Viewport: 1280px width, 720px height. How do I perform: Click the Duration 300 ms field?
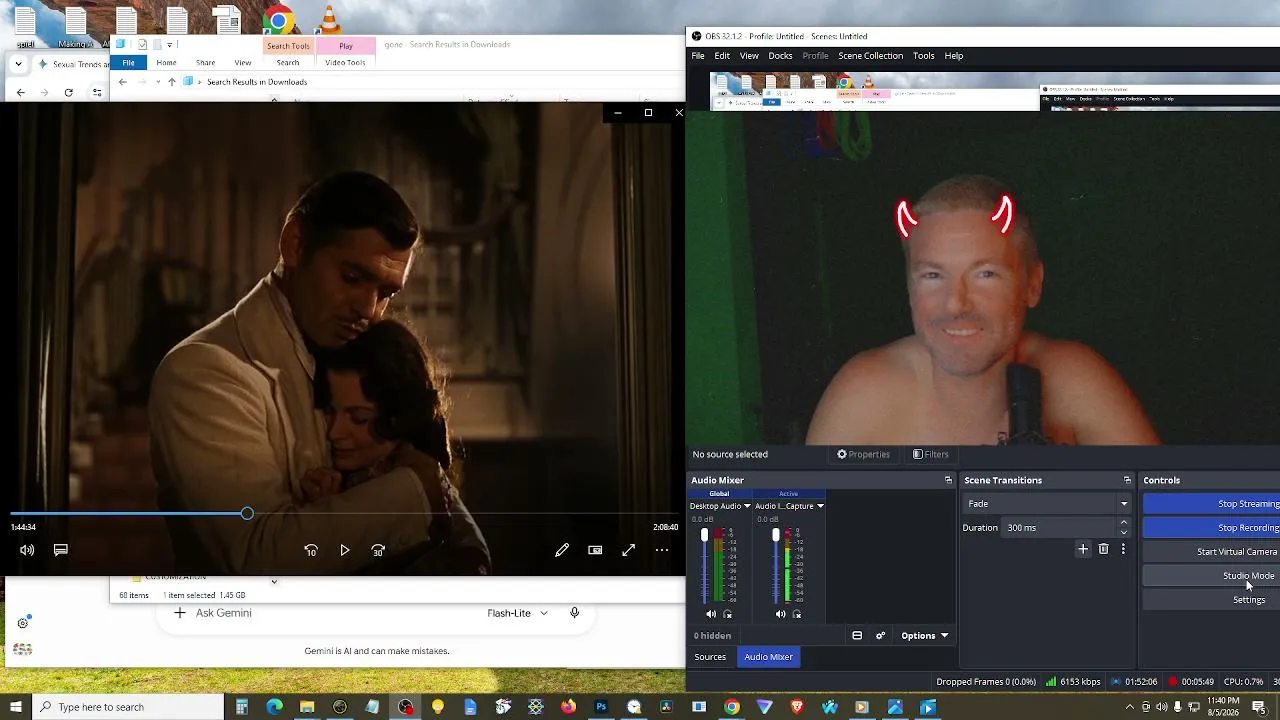point(1059,528)
